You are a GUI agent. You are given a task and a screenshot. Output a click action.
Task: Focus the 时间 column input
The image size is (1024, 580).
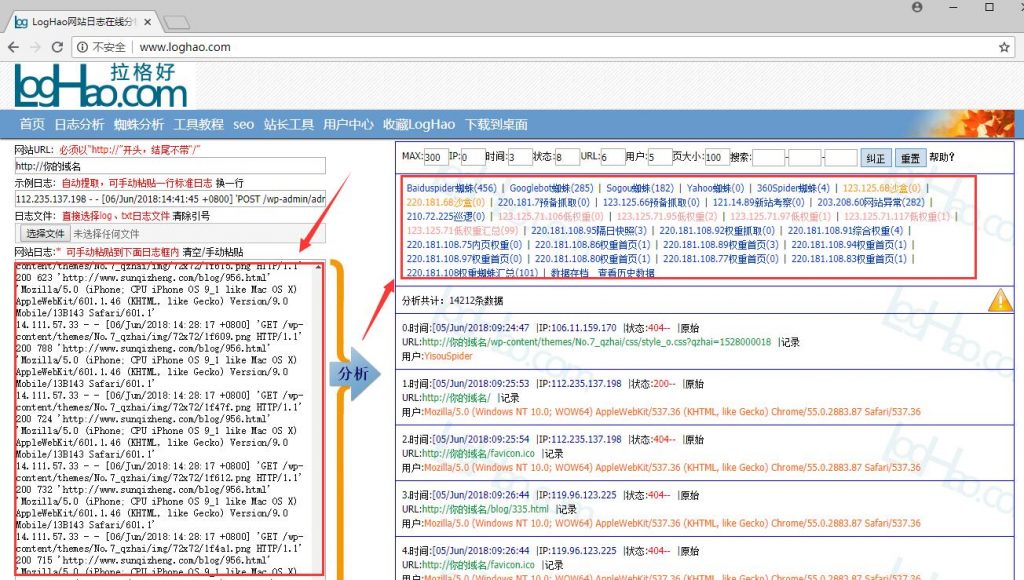click(520, 157)
